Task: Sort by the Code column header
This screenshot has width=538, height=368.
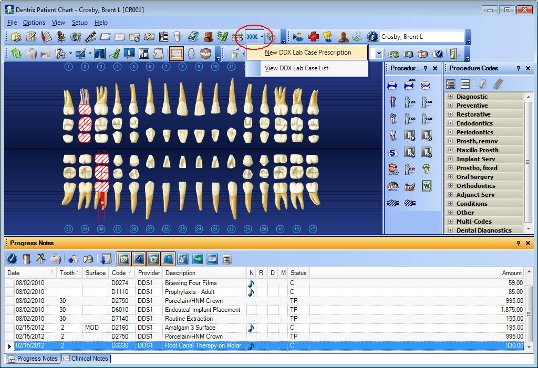Action: point(122,273)
